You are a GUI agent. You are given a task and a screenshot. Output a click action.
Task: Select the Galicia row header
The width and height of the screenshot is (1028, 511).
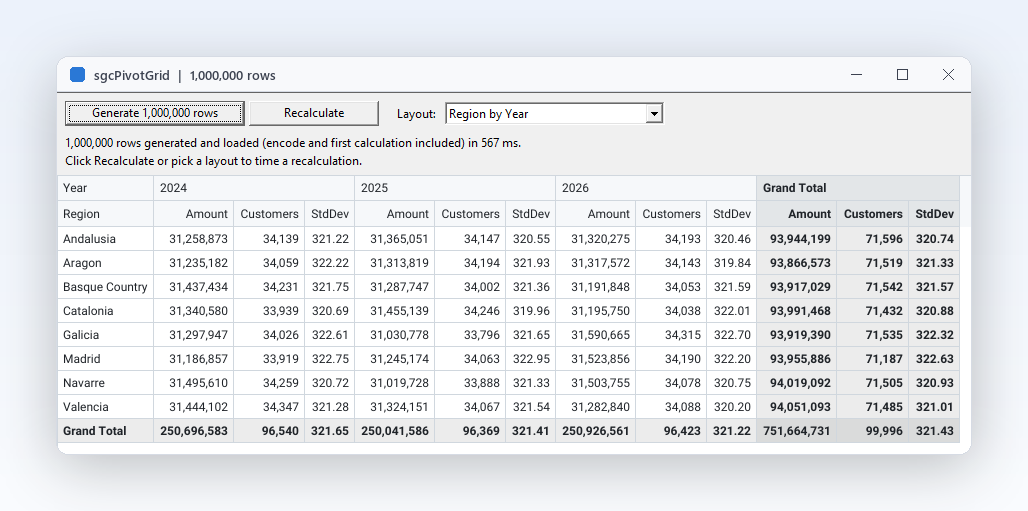pyautogui.click(x=106, y=335)
